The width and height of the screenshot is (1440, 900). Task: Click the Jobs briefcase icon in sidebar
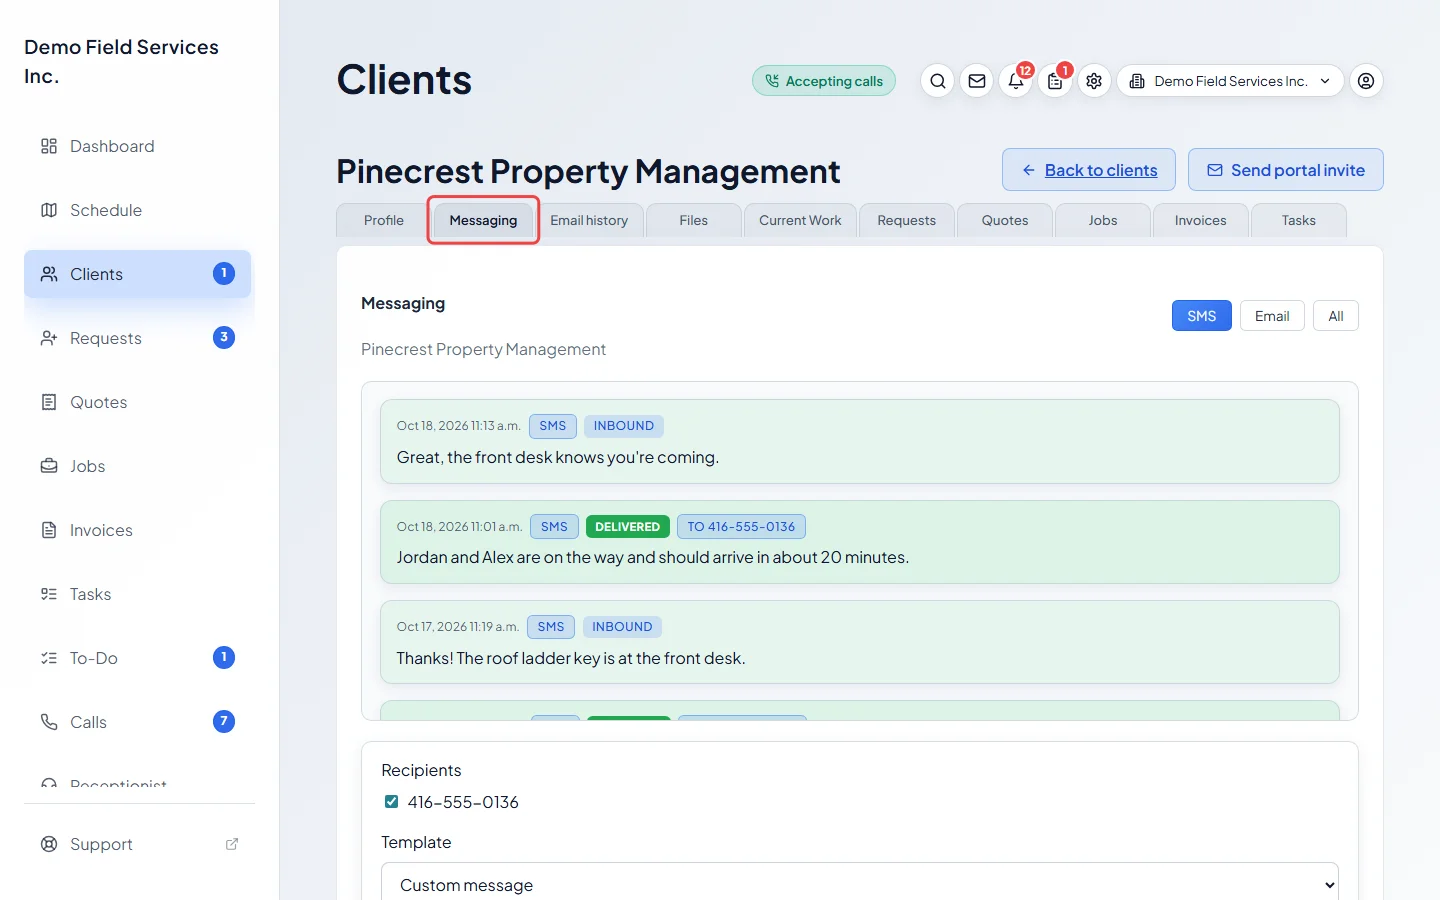click(x=49, y=466)
